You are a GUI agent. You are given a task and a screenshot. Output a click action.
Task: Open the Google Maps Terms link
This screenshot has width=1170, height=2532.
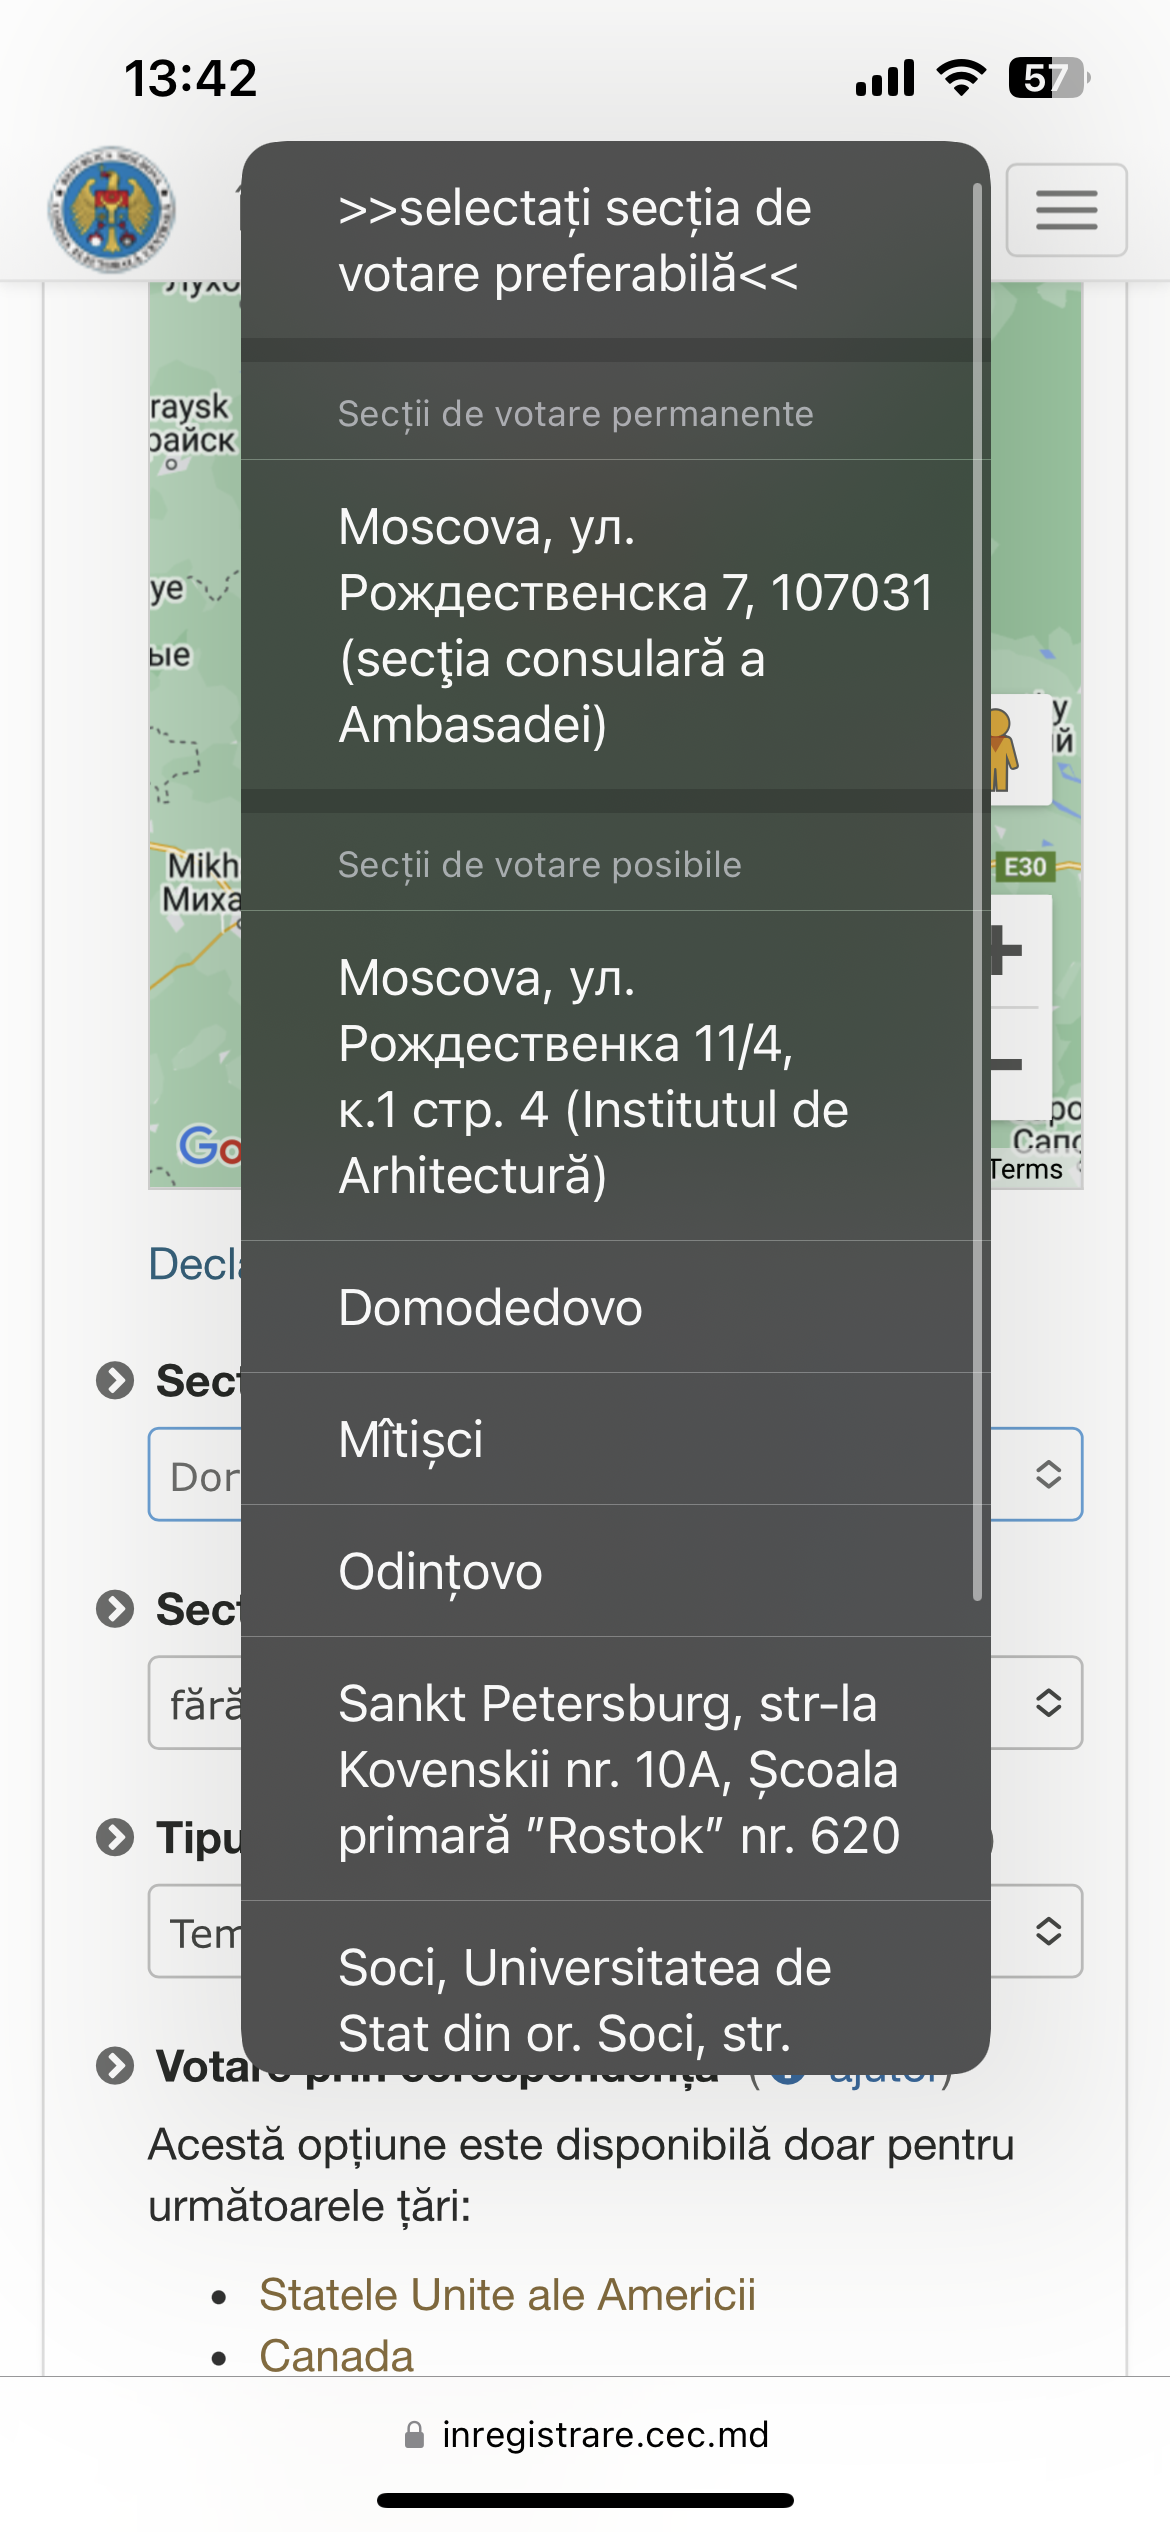(x=1025, y=1169)
